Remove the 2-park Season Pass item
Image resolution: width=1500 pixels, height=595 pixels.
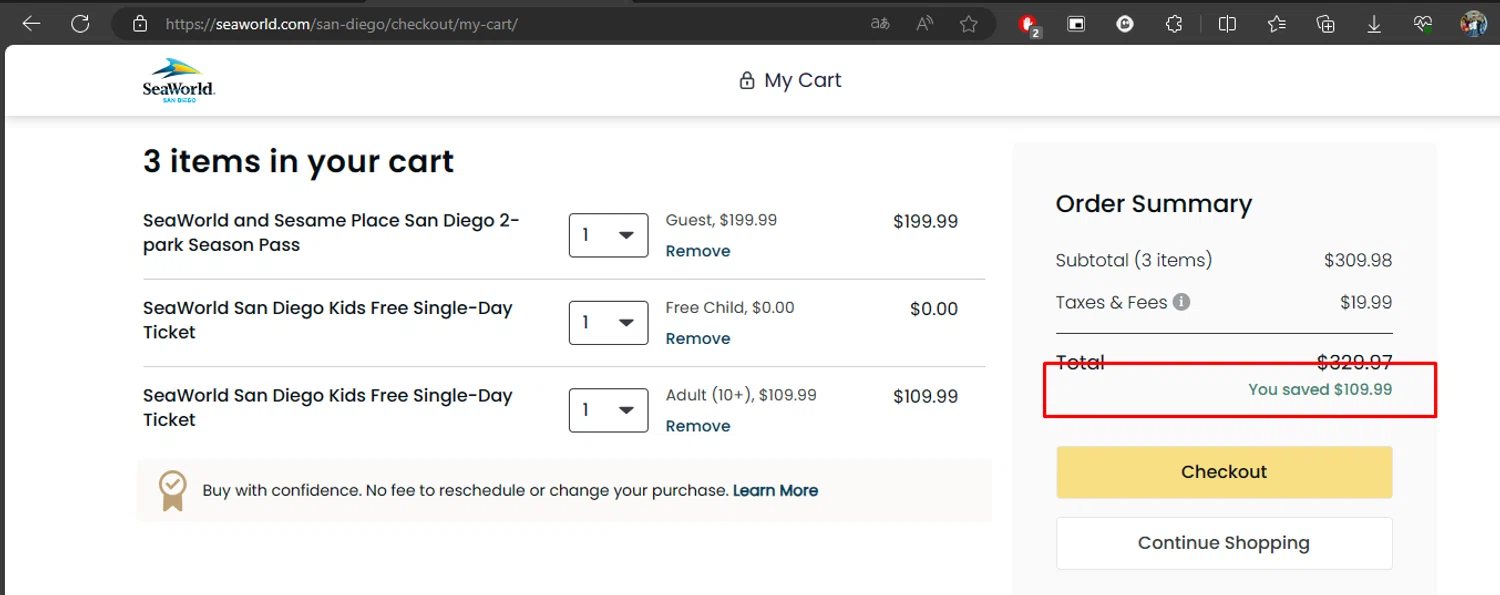tap(697, 251)
